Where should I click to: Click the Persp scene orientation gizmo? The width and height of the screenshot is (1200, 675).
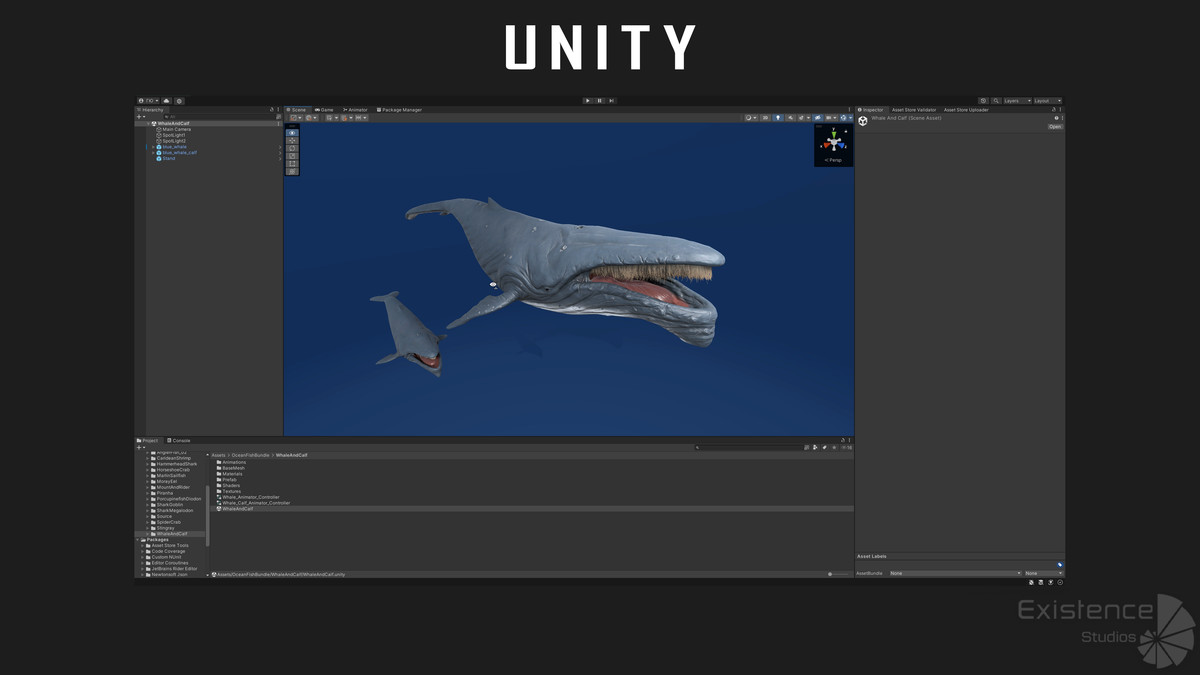833,159
